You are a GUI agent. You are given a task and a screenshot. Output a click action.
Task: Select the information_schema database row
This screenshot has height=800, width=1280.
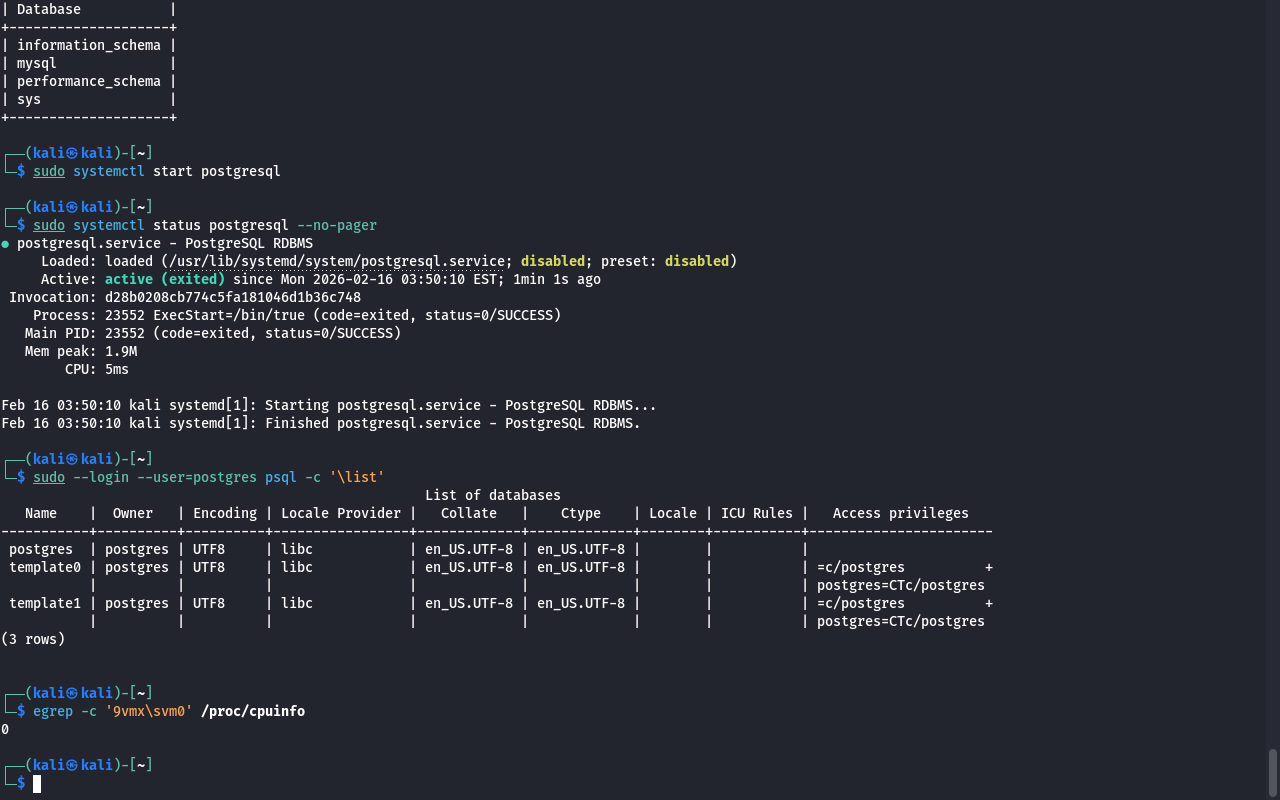click(x=88, y=45)
